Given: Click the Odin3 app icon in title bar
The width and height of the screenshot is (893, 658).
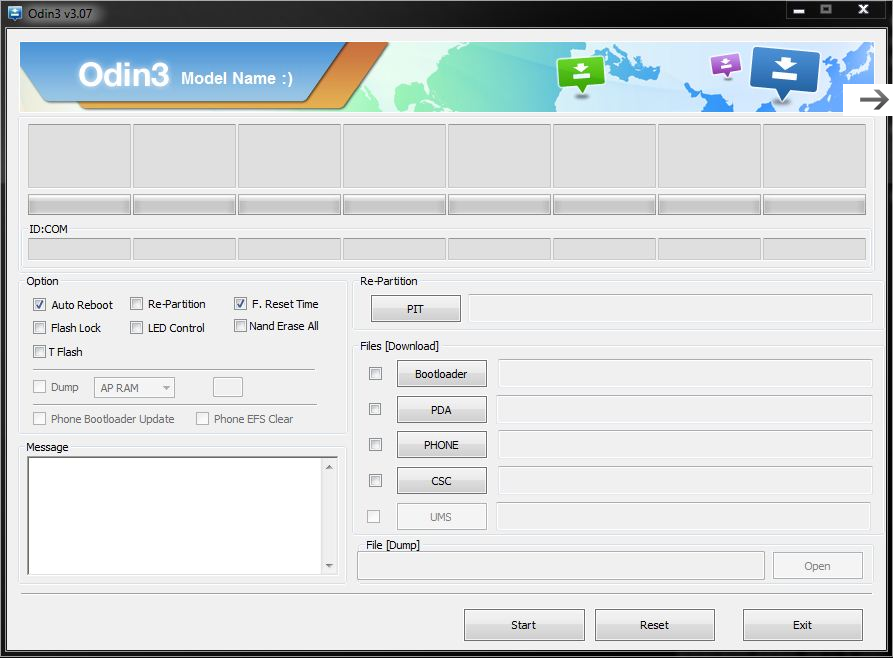Looking at the screenshot, I should [15, 13].
